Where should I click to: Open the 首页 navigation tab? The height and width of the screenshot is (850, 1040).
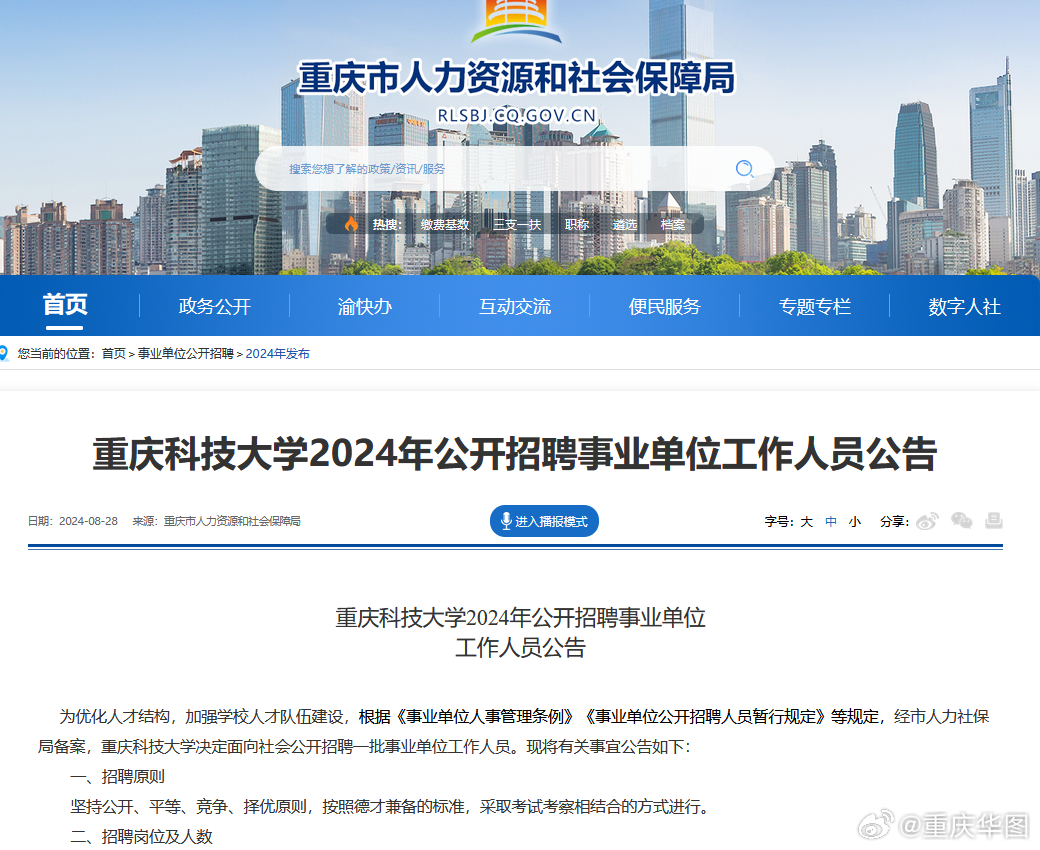(65, 305)
